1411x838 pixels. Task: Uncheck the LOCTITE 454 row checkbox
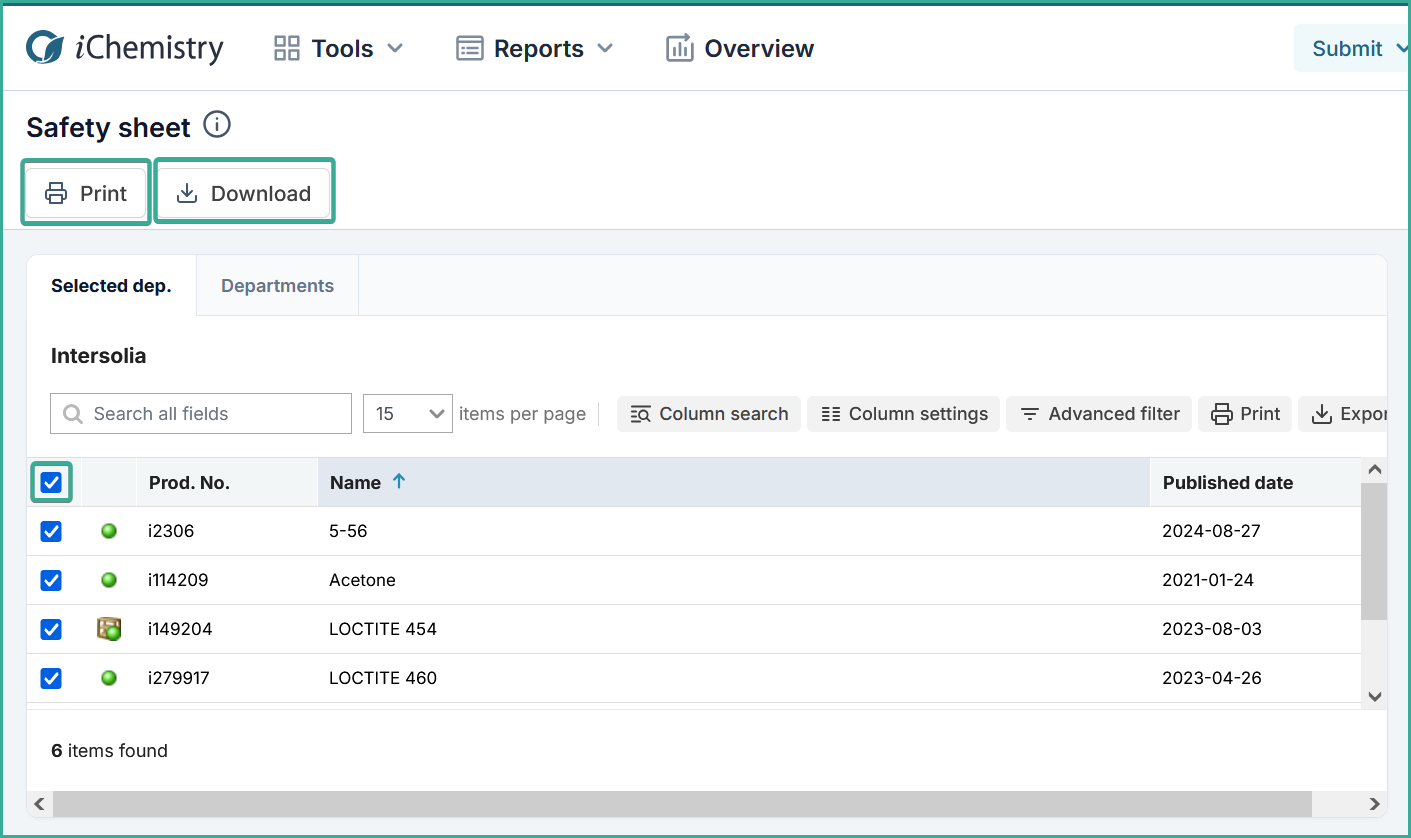point(51,629)
